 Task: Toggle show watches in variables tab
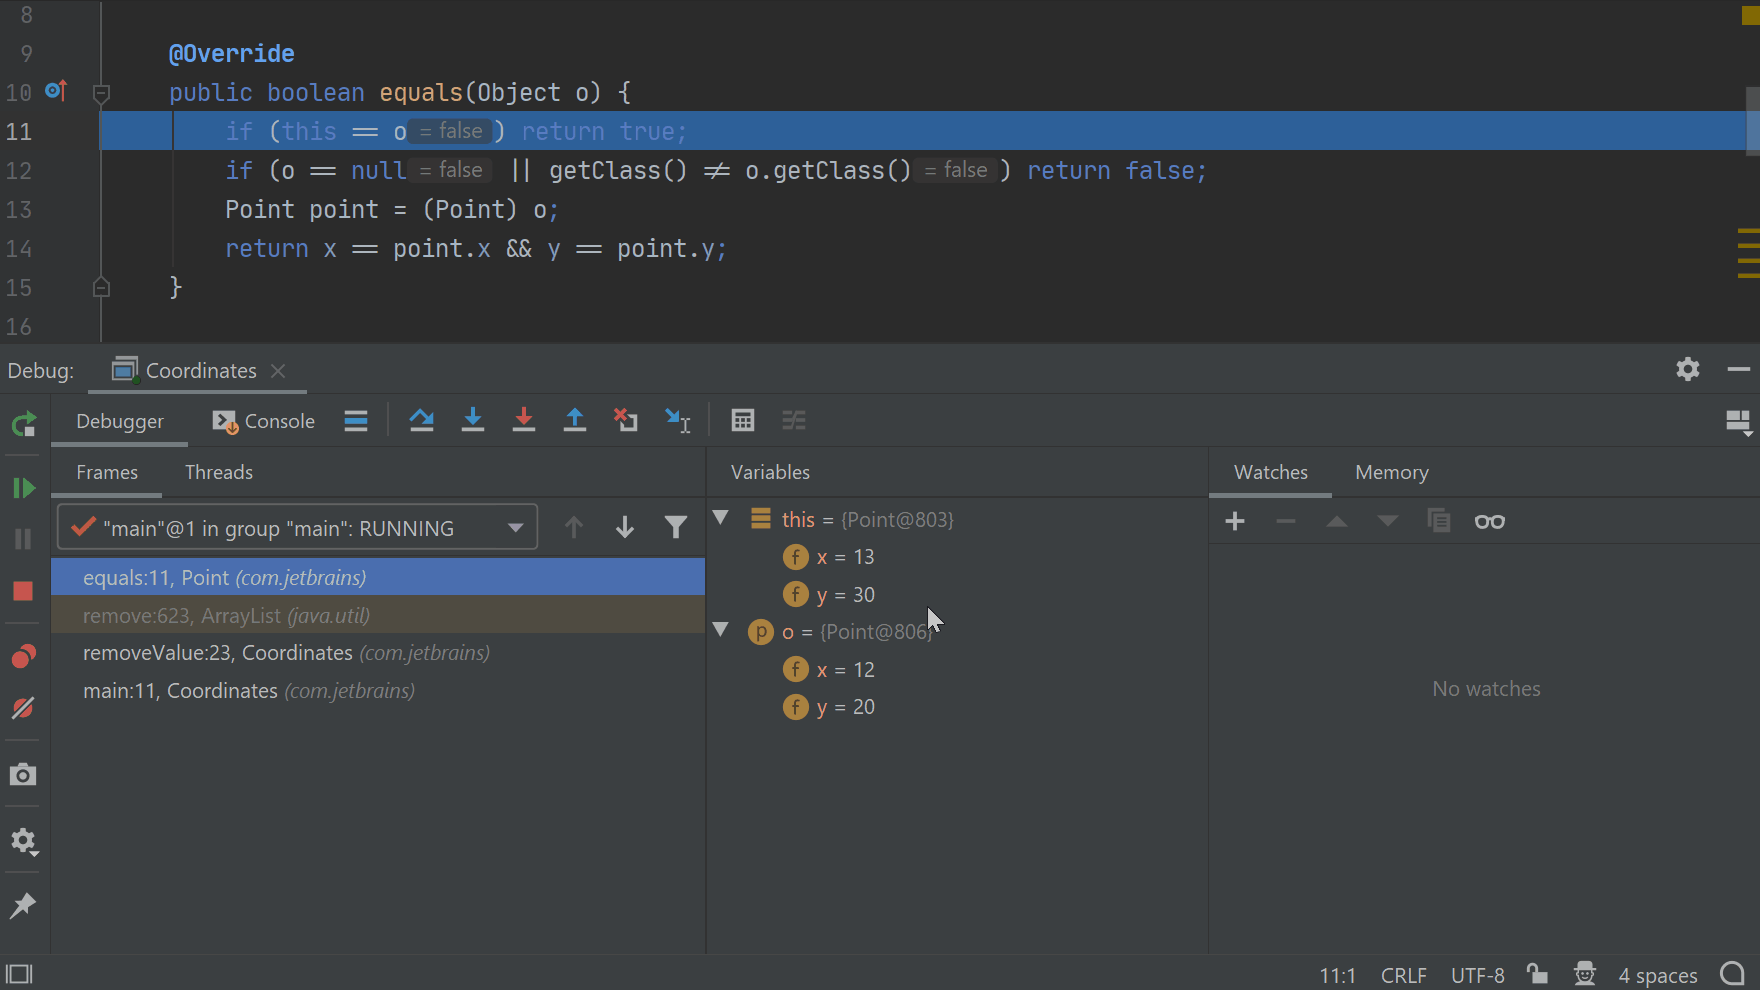click(1489, 521)
